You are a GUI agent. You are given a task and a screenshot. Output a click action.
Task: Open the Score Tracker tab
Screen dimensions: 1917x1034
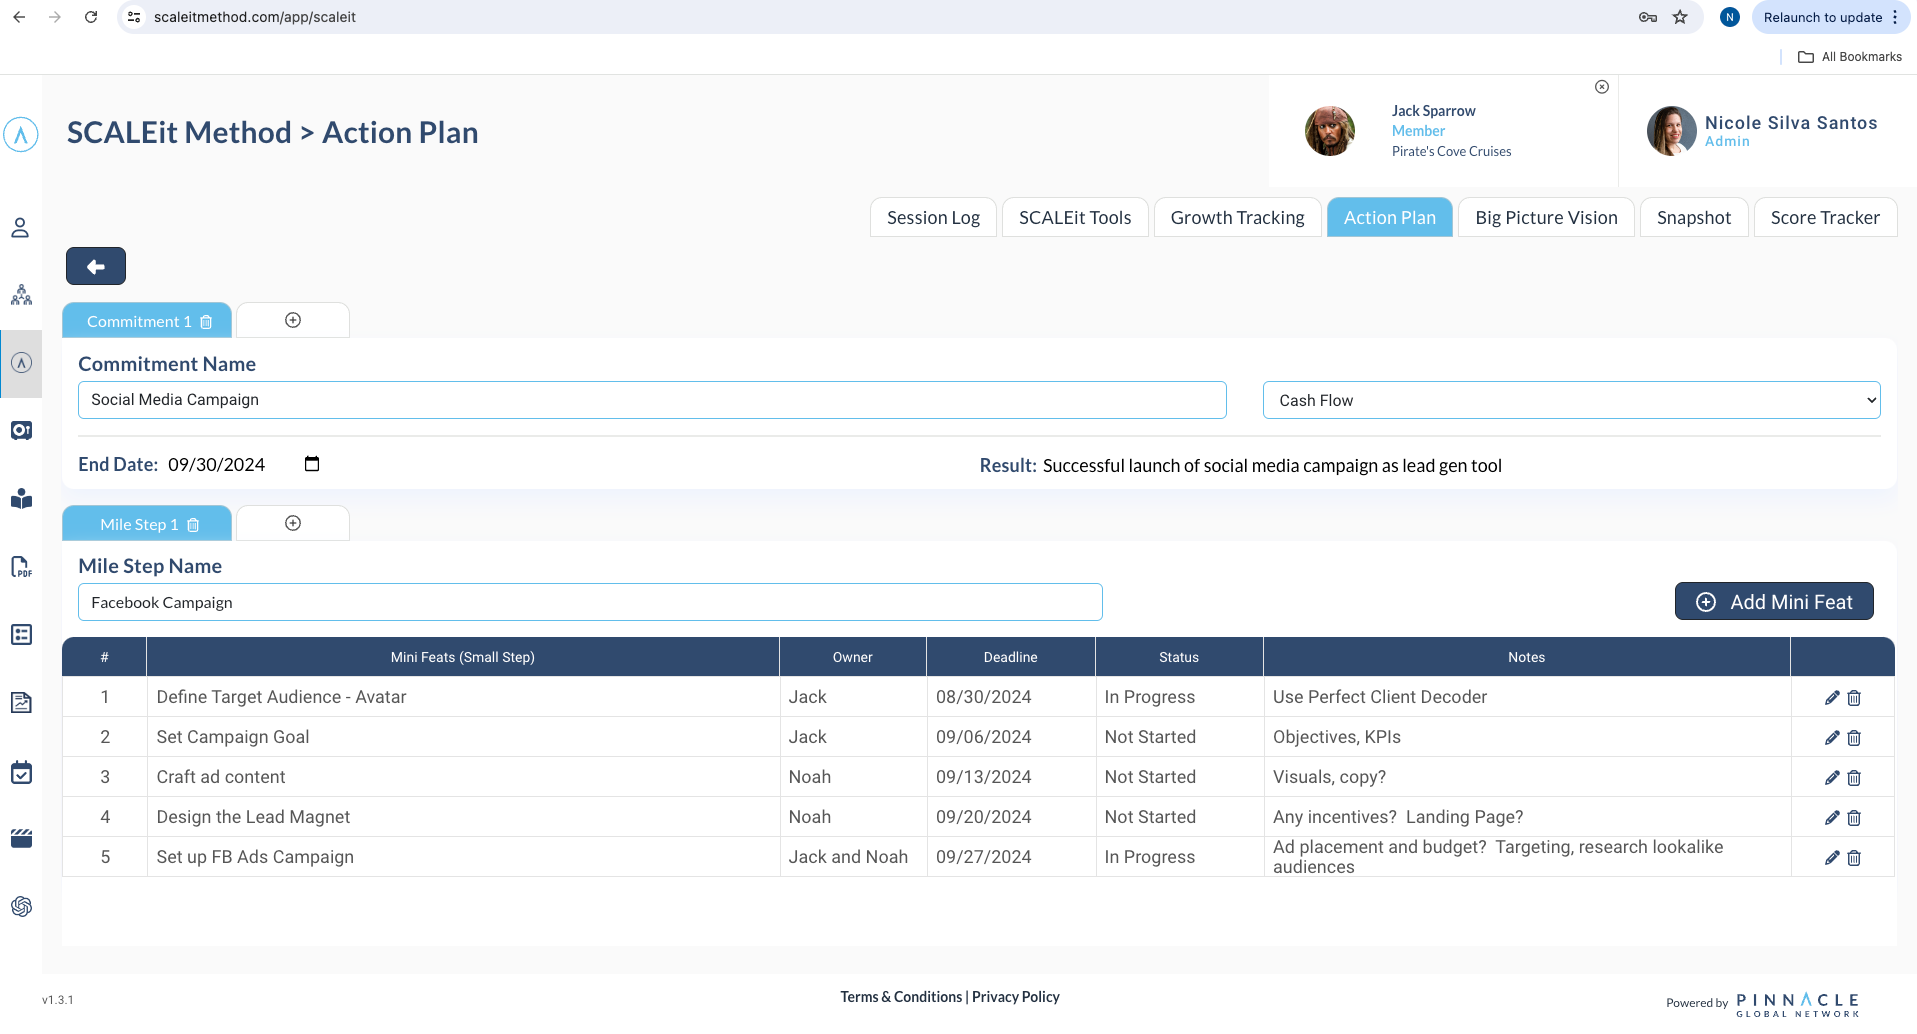pos(1824,218)
